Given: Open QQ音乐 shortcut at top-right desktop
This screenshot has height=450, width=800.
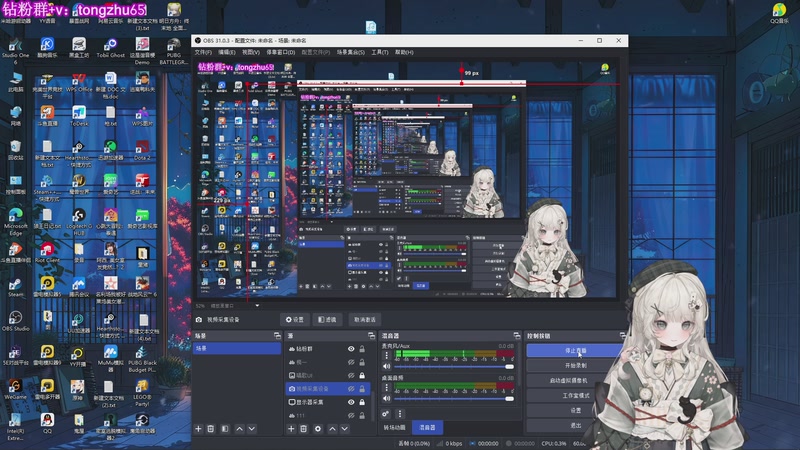Looking at the screenshot, I should click(779, 13).
